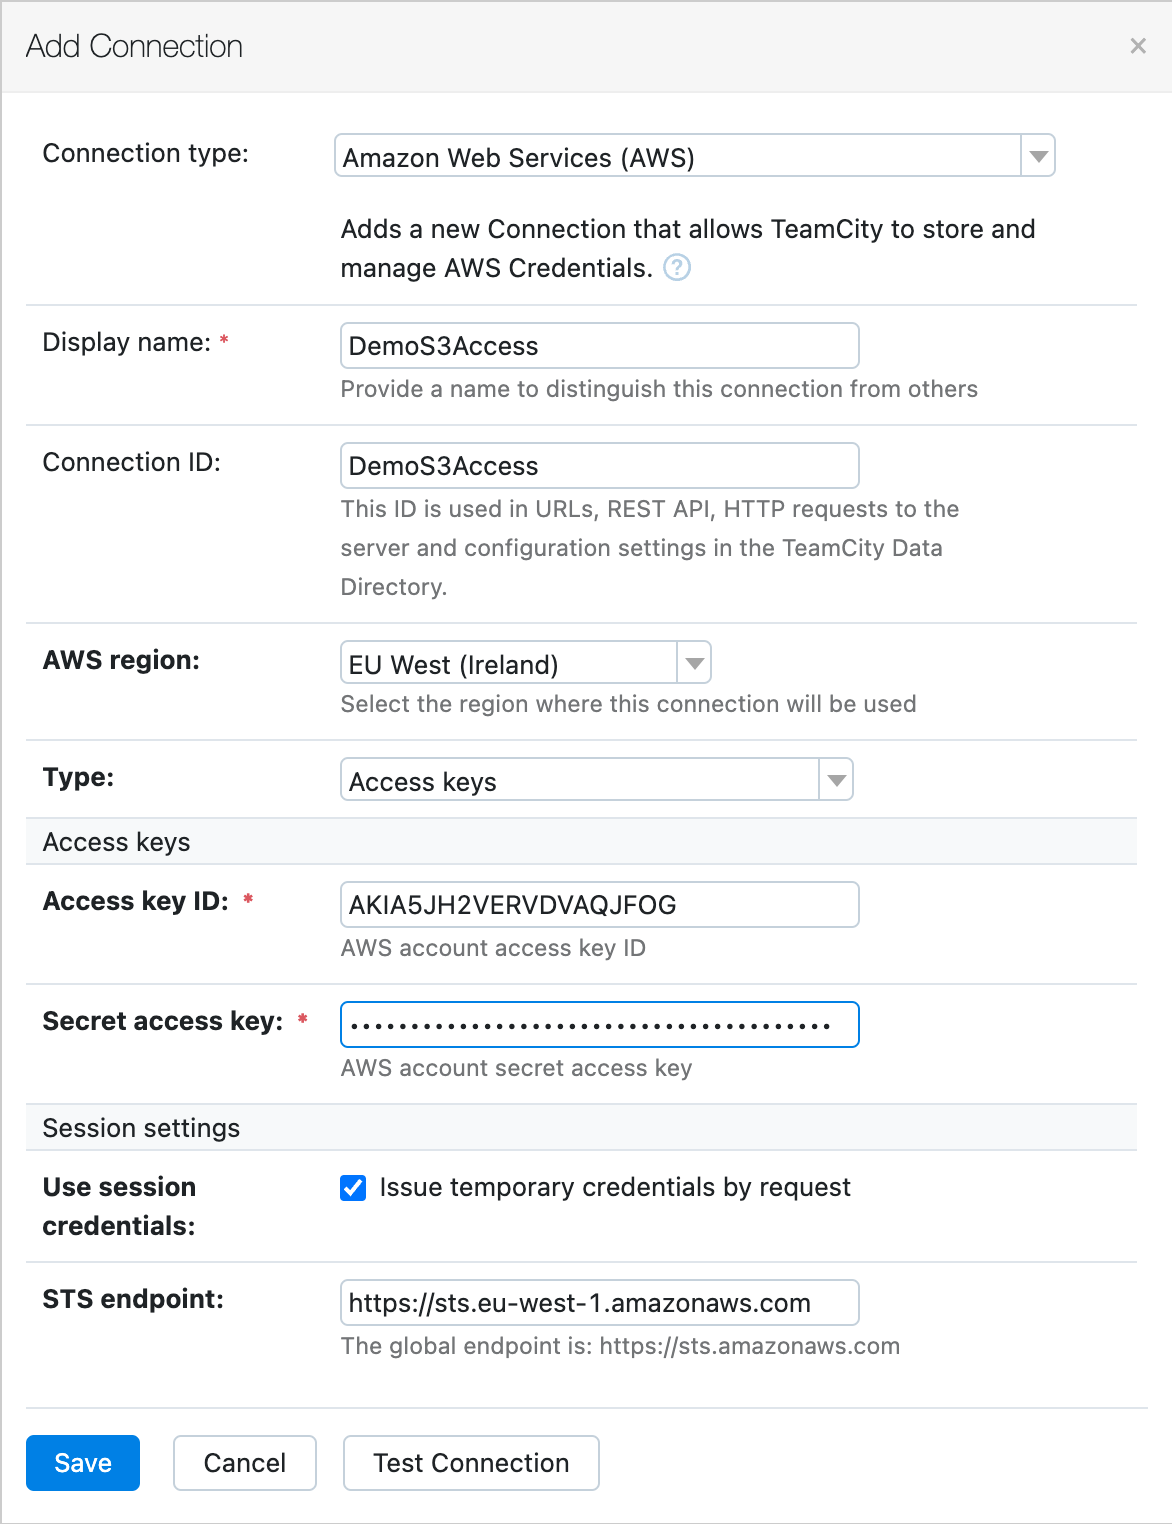Click into the Connection ID field

(599, 466)
